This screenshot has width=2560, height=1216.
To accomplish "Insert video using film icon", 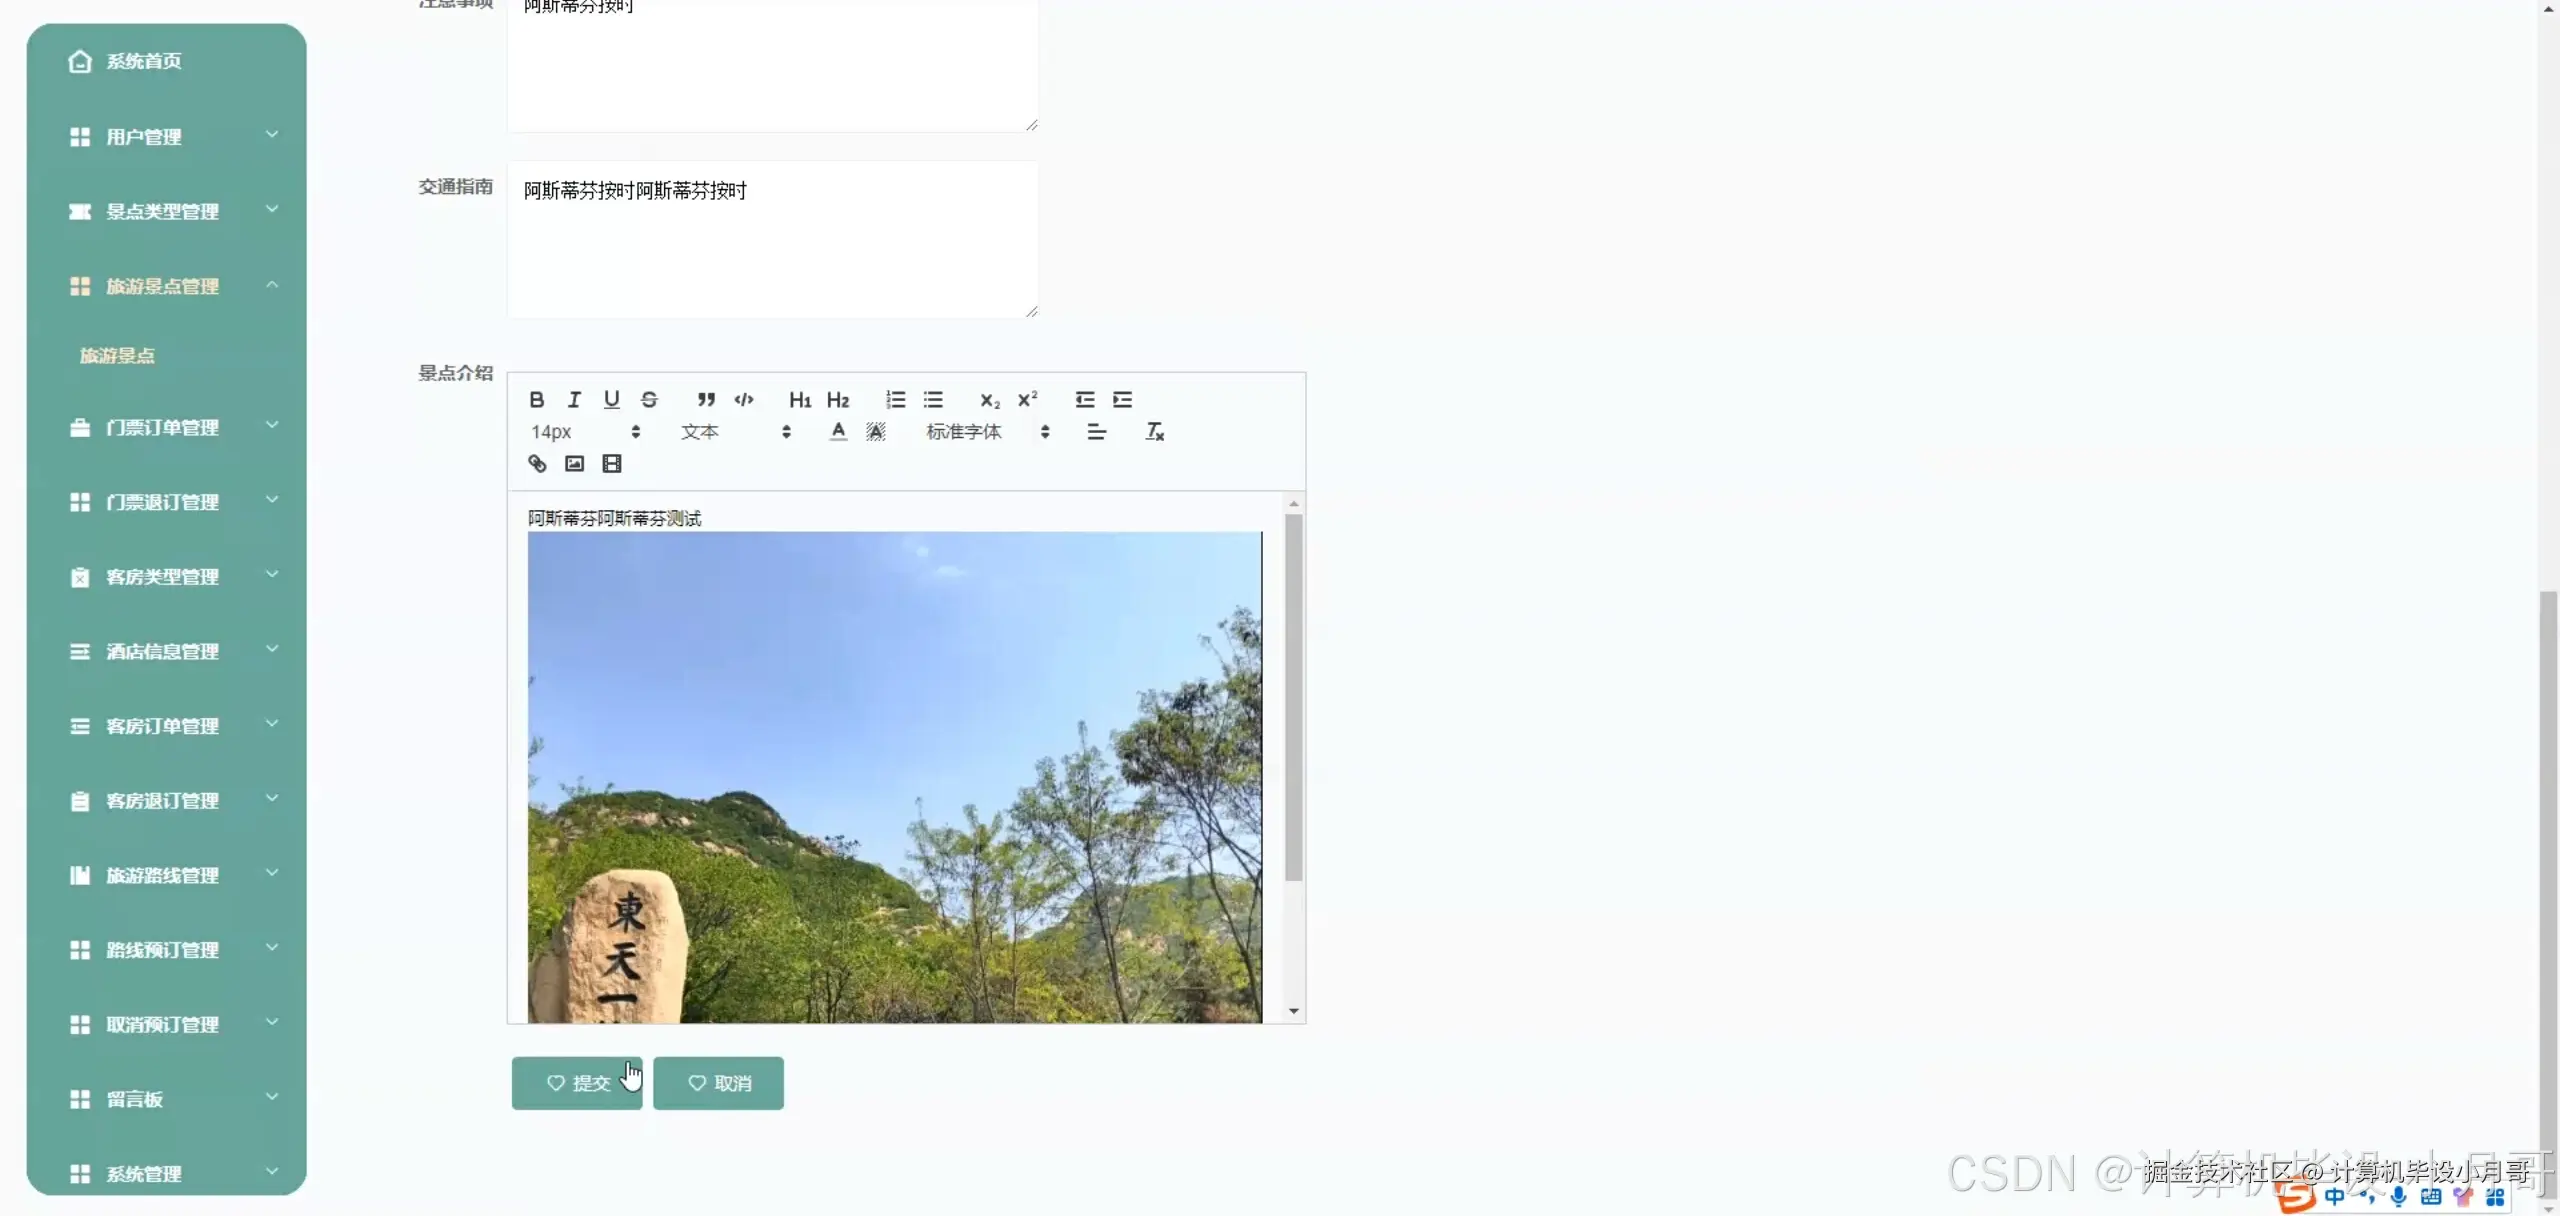I will 612,464.
